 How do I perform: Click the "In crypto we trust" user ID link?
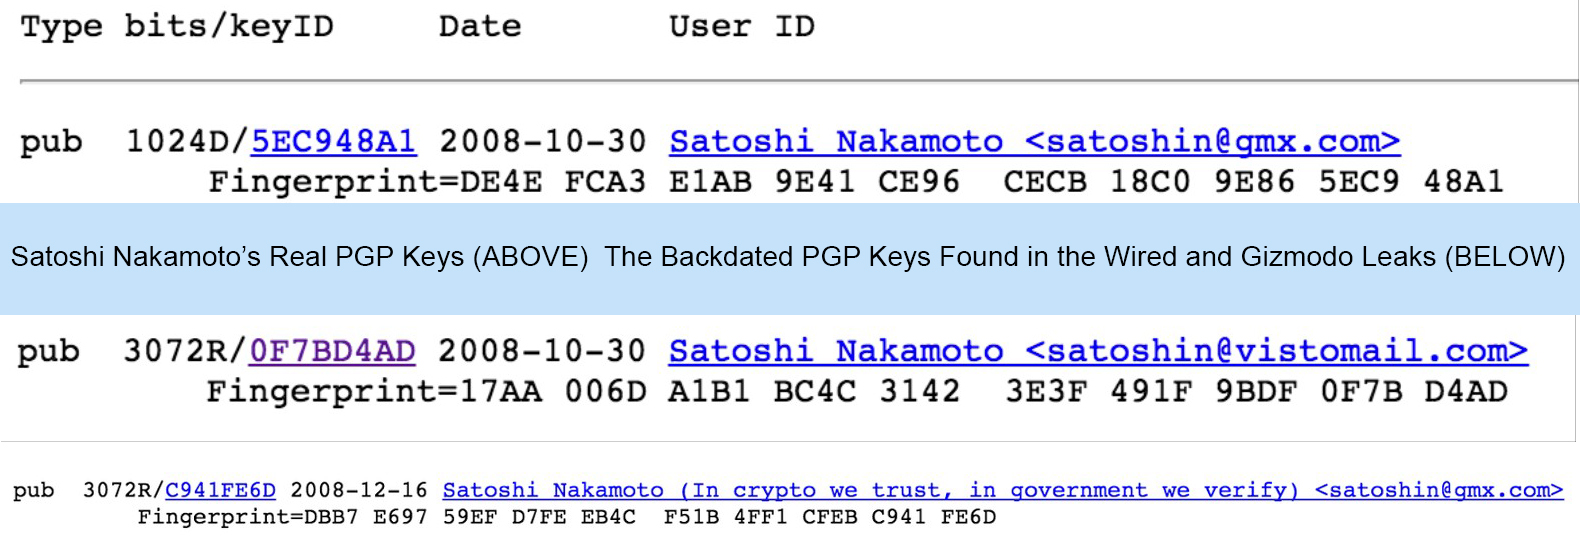coord(1002,491)
